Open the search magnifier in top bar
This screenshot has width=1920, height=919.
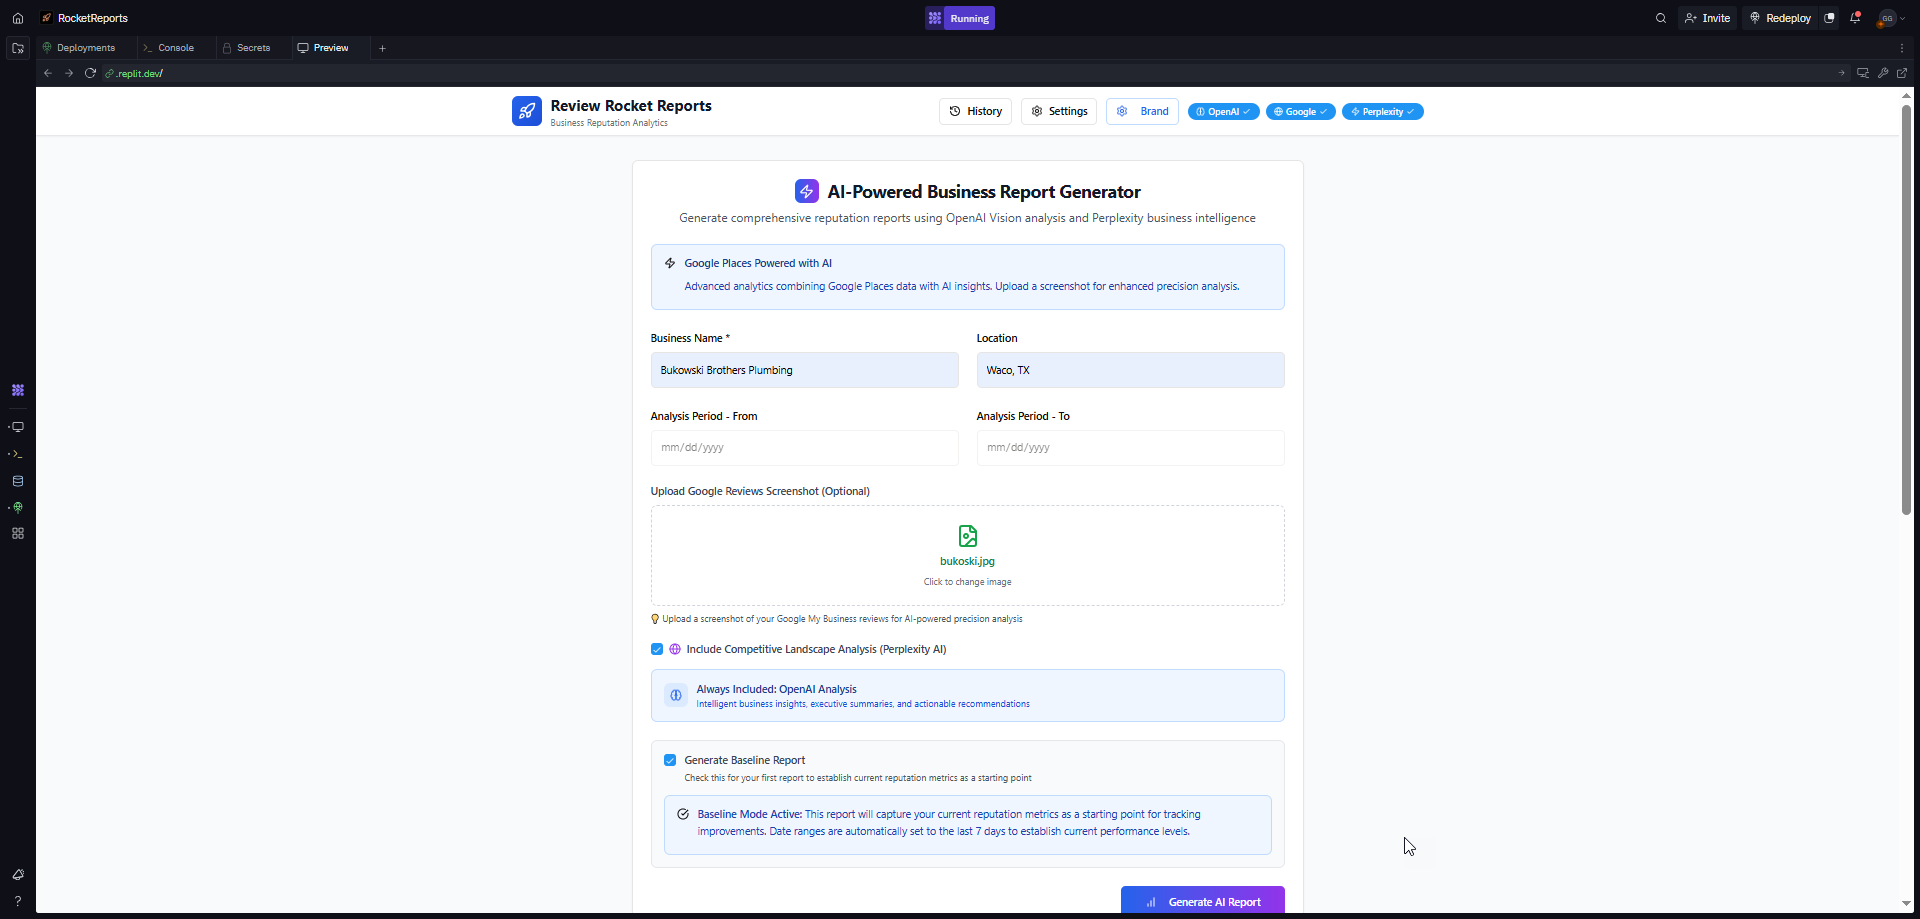coord(1661,18)
